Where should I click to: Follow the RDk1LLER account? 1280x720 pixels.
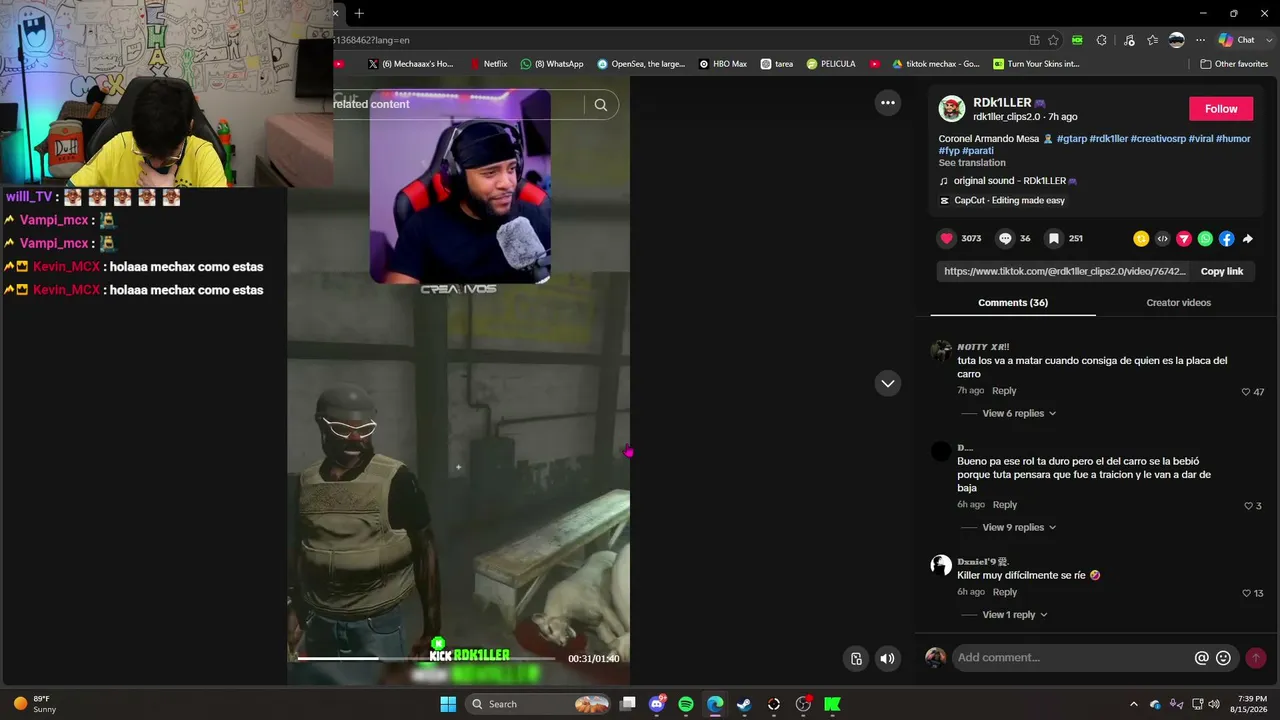(x=1221, y=109)
